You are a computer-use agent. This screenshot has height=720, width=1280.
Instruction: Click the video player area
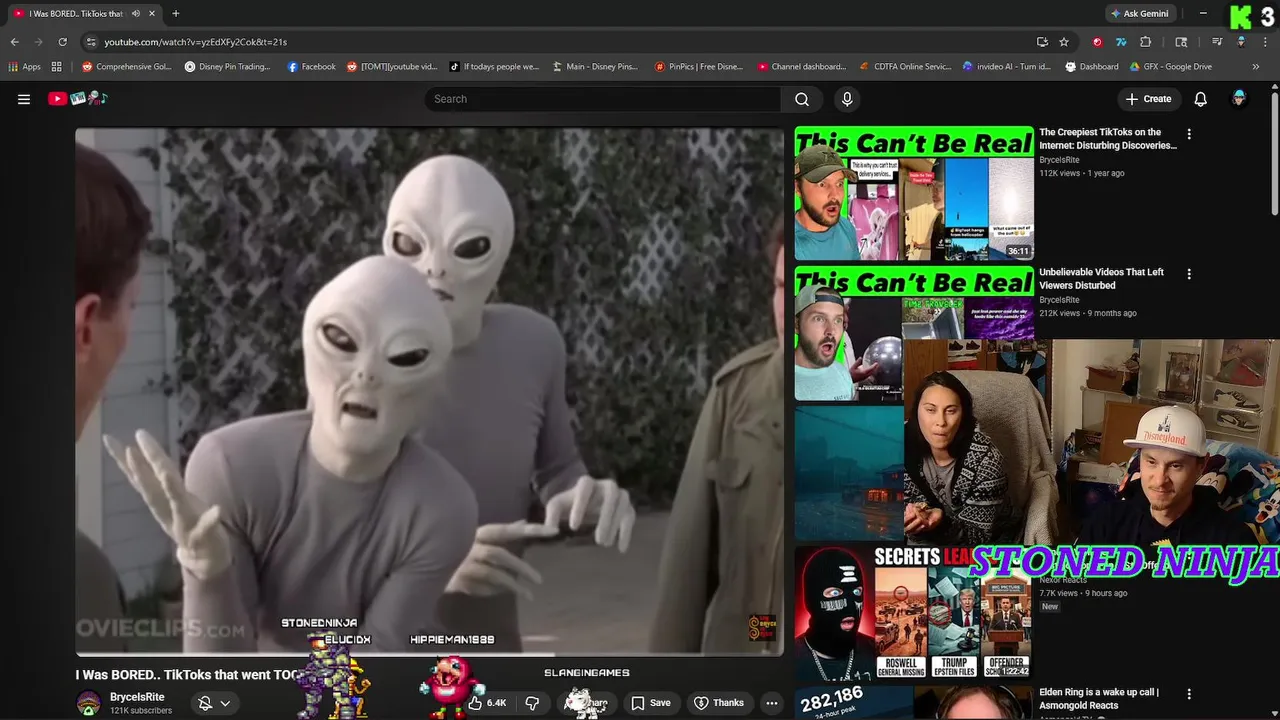(x=430, y=391)
